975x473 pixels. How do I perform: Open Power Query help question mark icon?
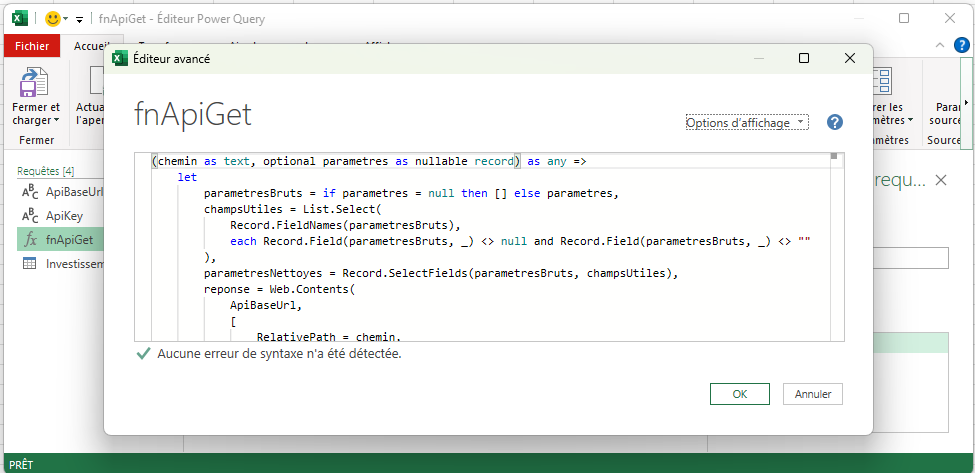(x=961, y=45)
